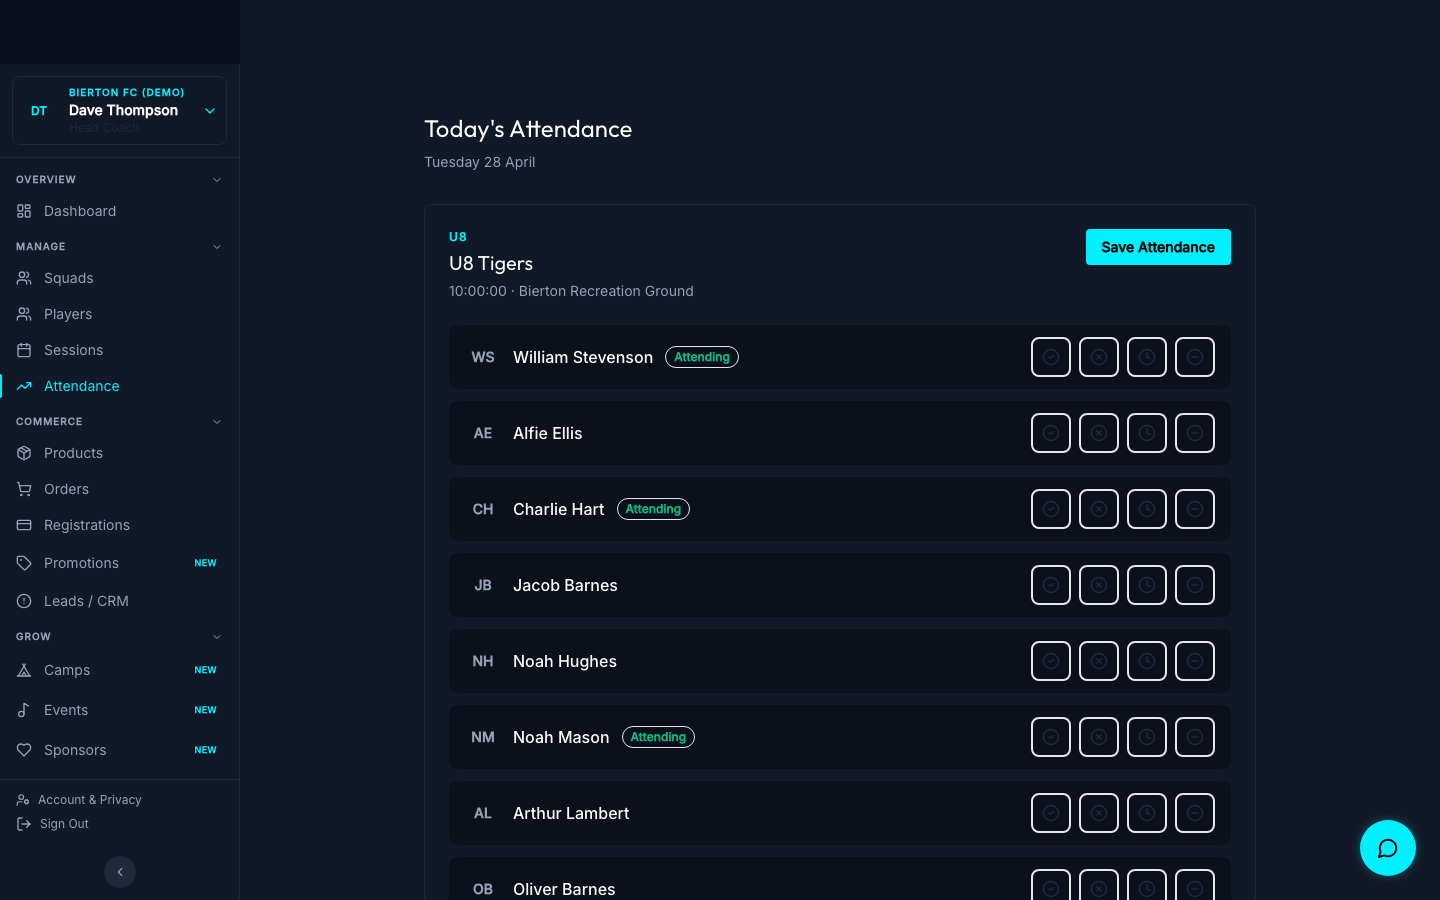Click Save Attendance button
The width and height of the screenshot is (1440, 900).
coord(1158,247)
